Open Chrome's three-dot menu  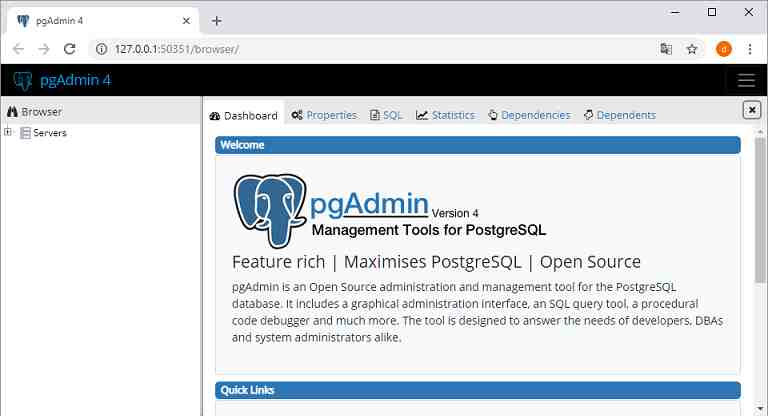point(750,49)
